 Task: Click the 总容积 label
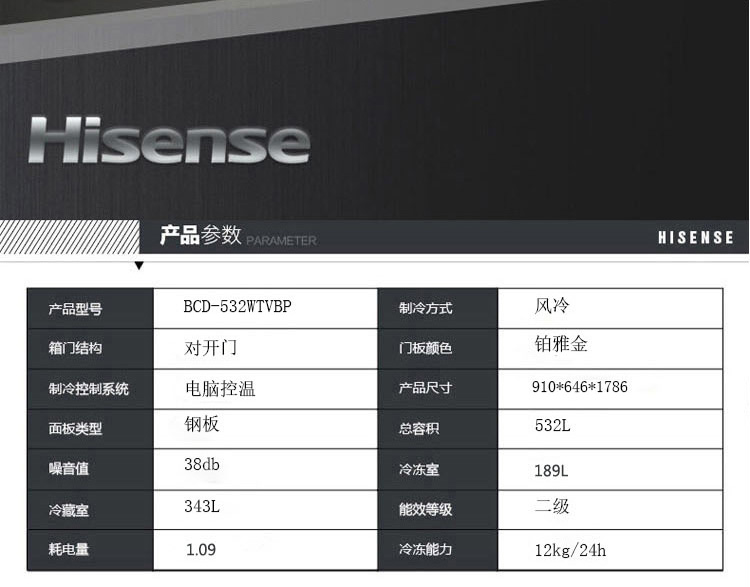pyautogui.click(x=419, y=428)
